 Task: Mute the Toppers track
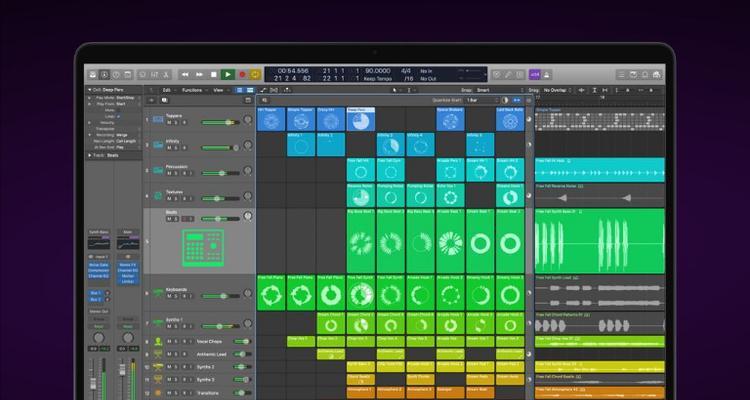click(169, 122)
